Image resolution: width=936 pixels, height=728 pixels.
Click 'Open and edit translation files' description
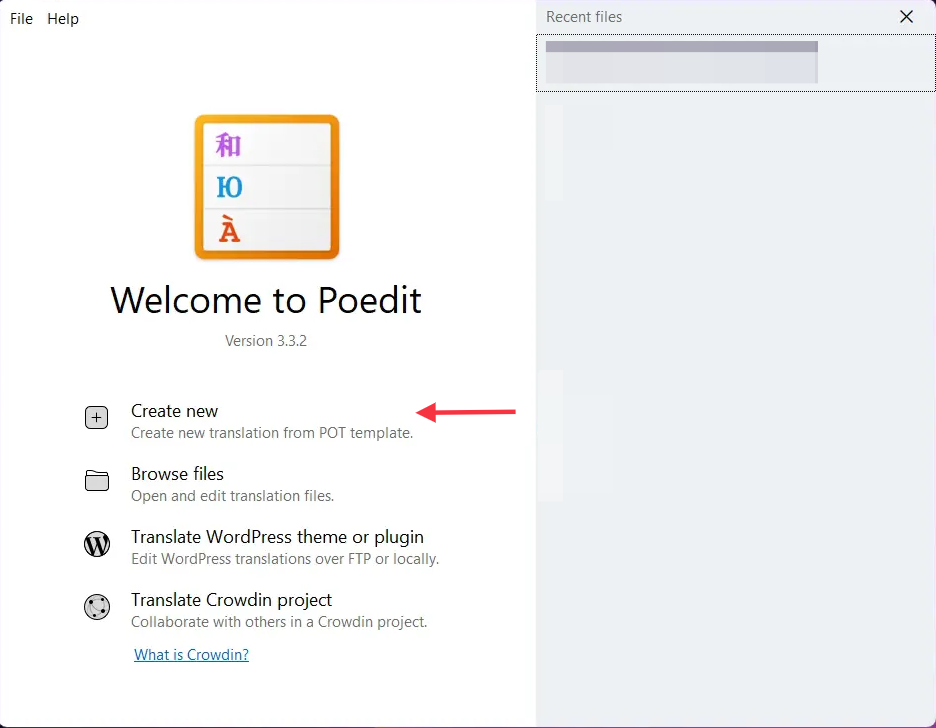[x=232, y=496]
